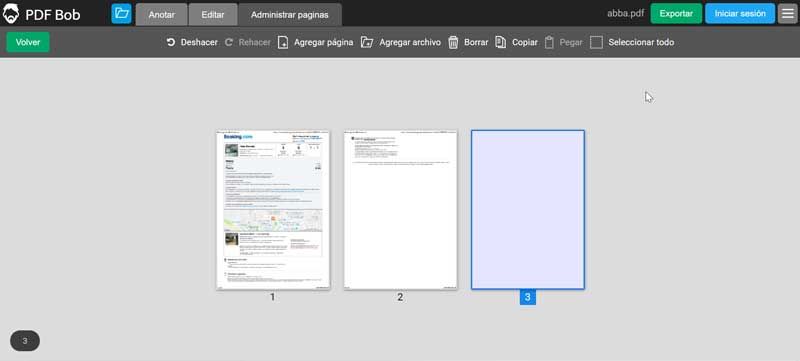Tick the Seleccionar todo checkbox
This screenshot has width=800, height=361.
pos(596,42)
